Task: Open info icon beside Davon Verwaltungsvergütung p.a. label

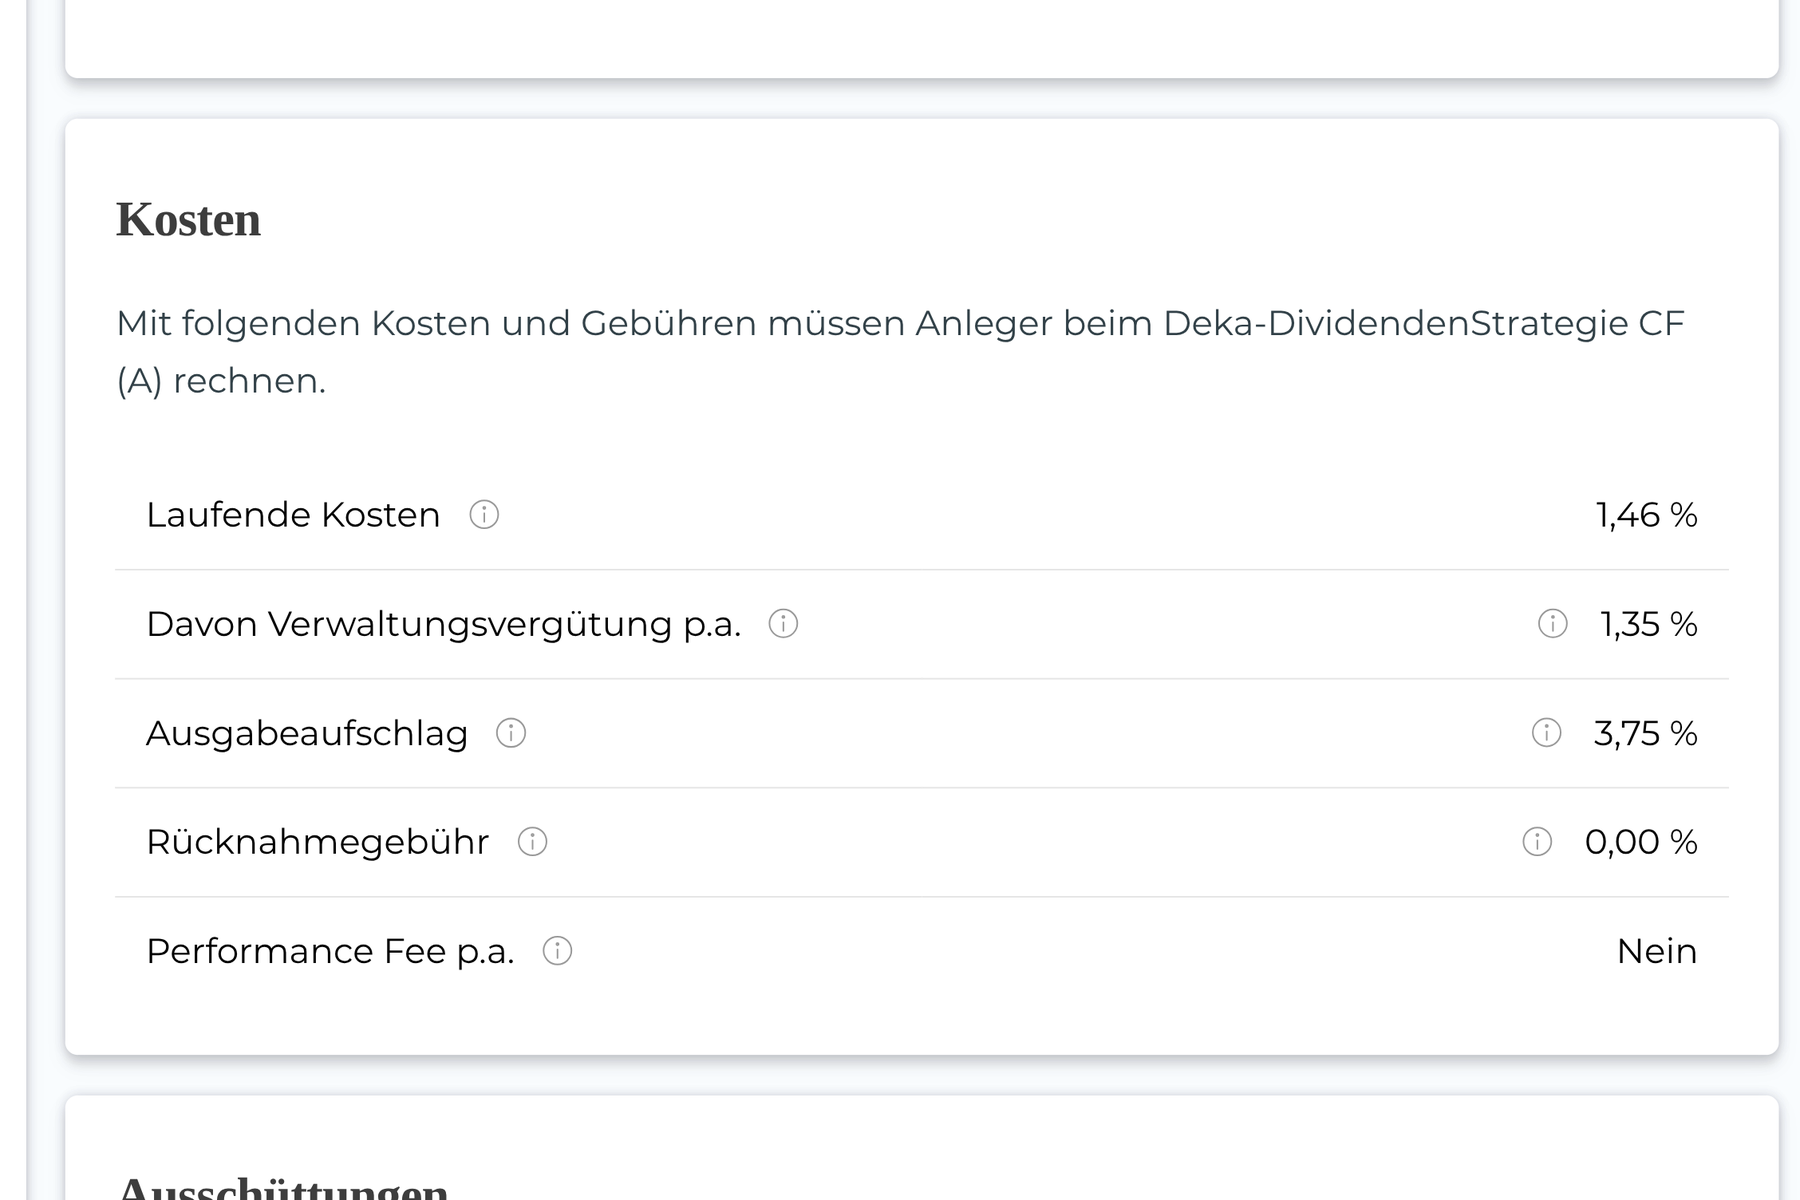Action: [783, 624]
